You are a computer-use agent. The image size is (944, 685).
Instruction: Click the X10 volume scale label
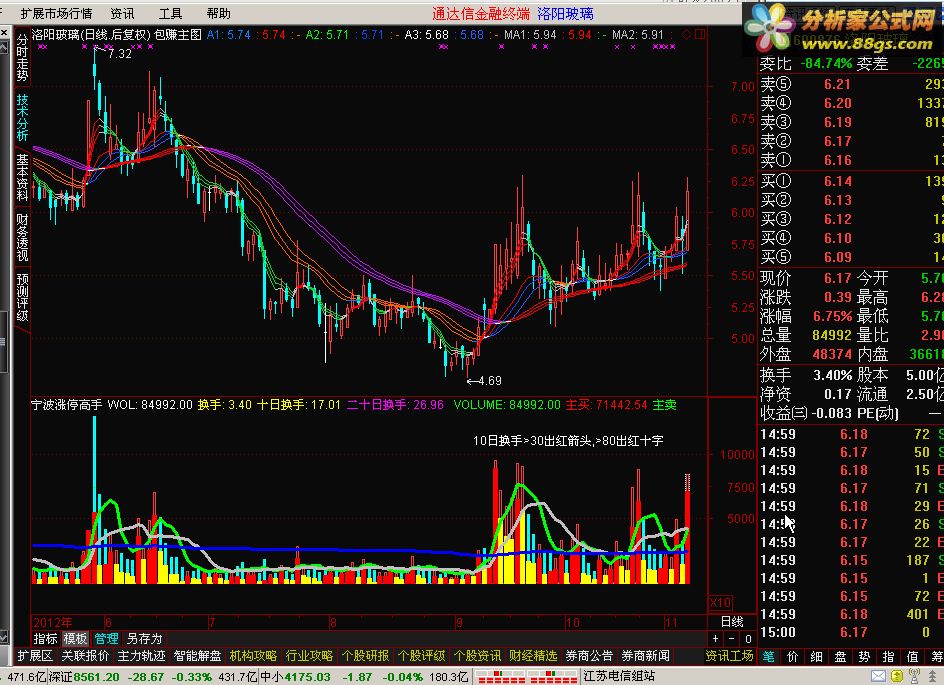[x=720, y=603]
